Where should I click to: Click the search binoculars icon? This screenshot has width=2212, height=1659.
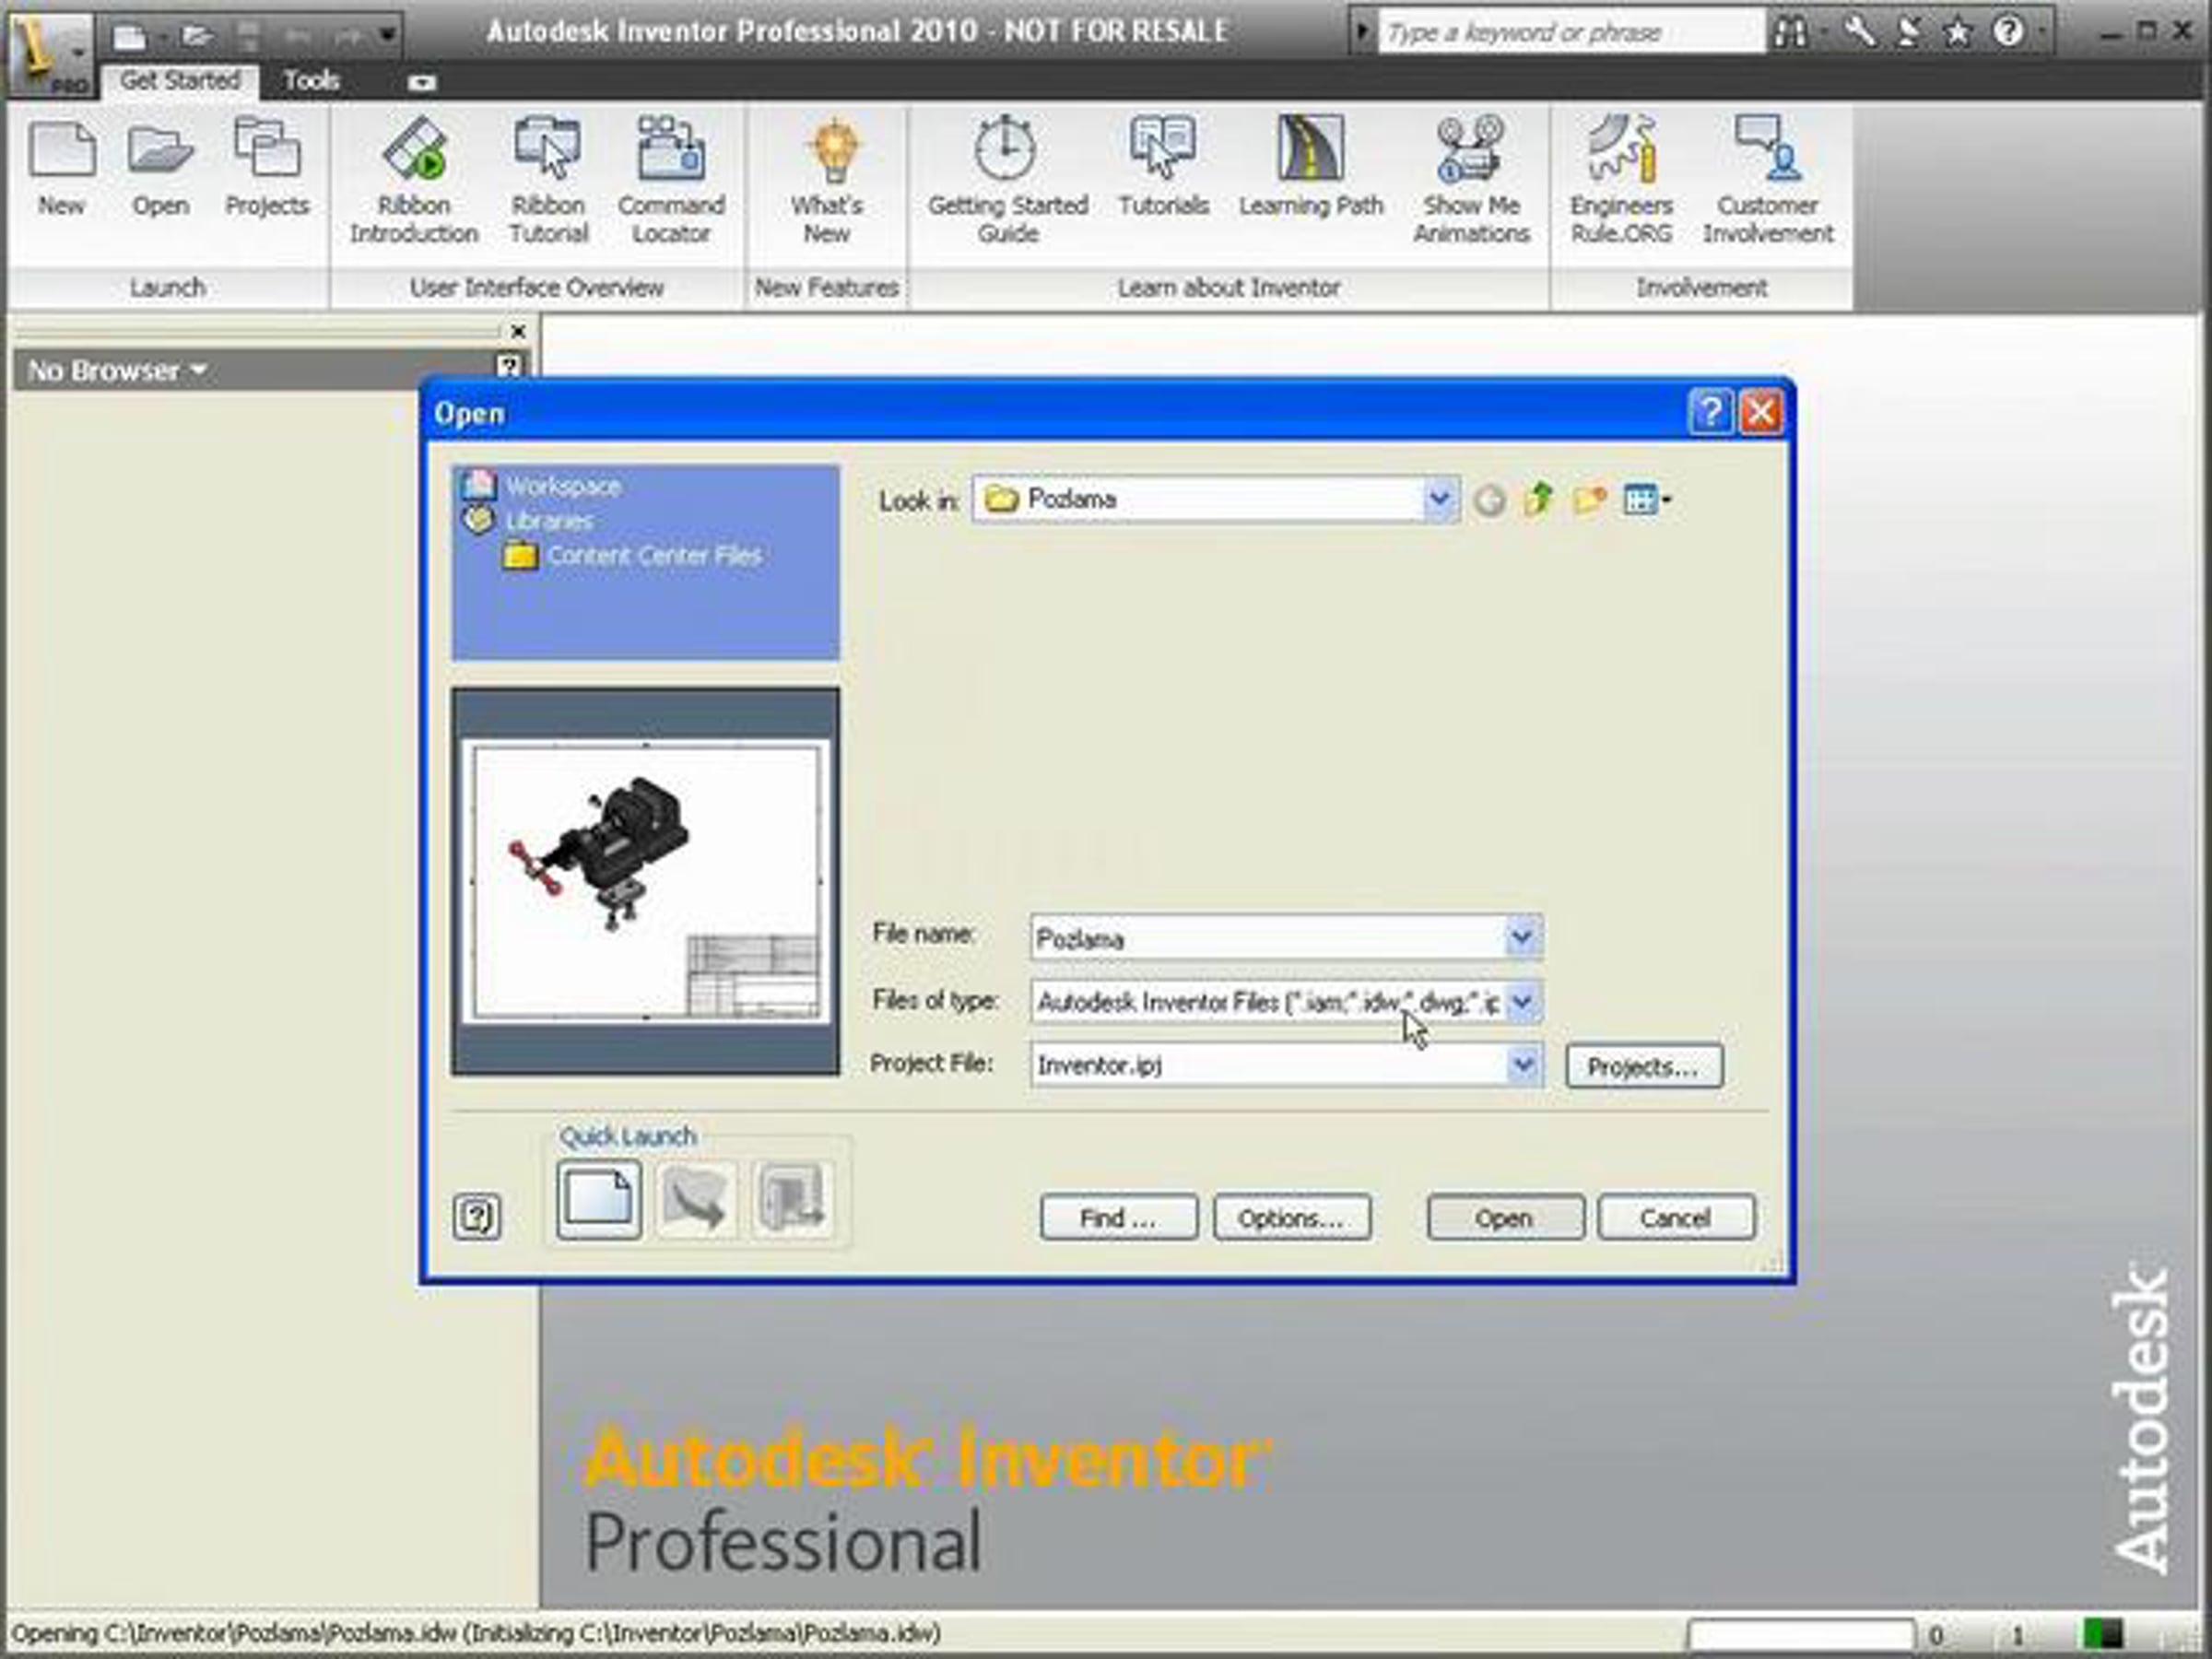tap(1790, 32)
